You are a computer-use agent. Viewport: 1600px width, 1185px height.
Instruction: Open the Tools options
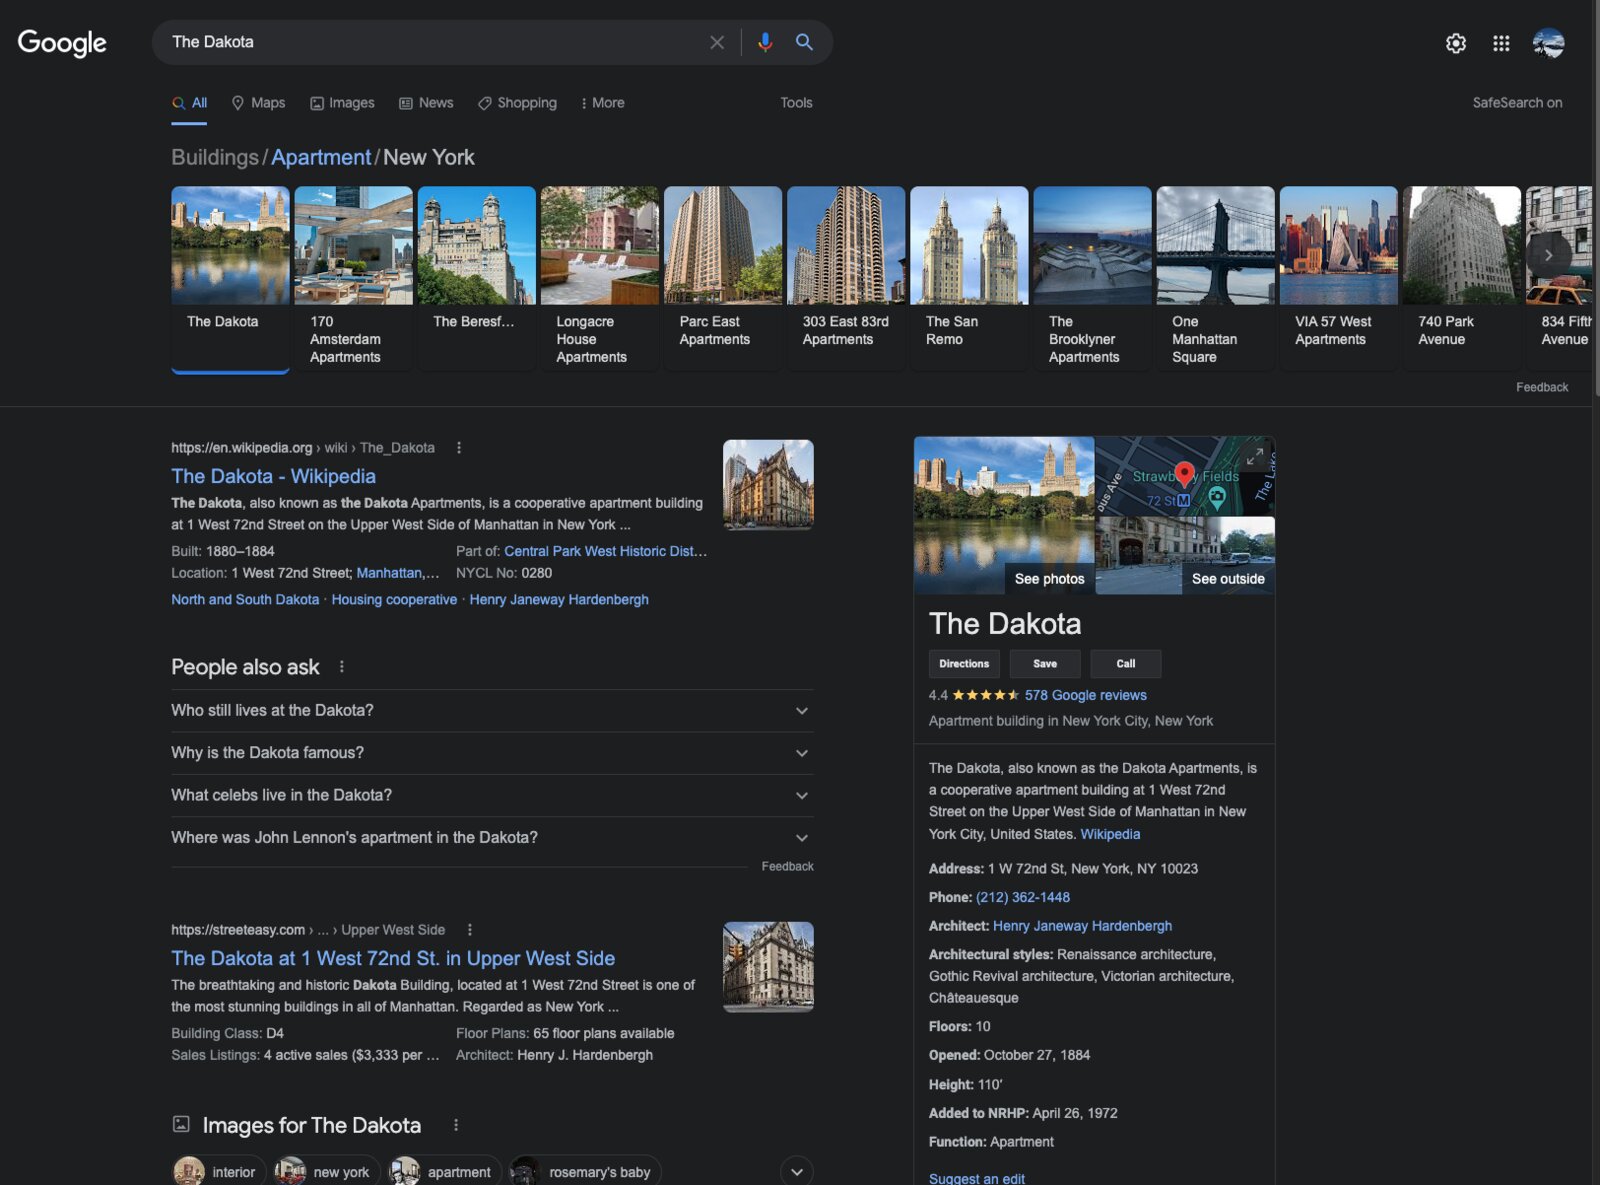point(796,103)
